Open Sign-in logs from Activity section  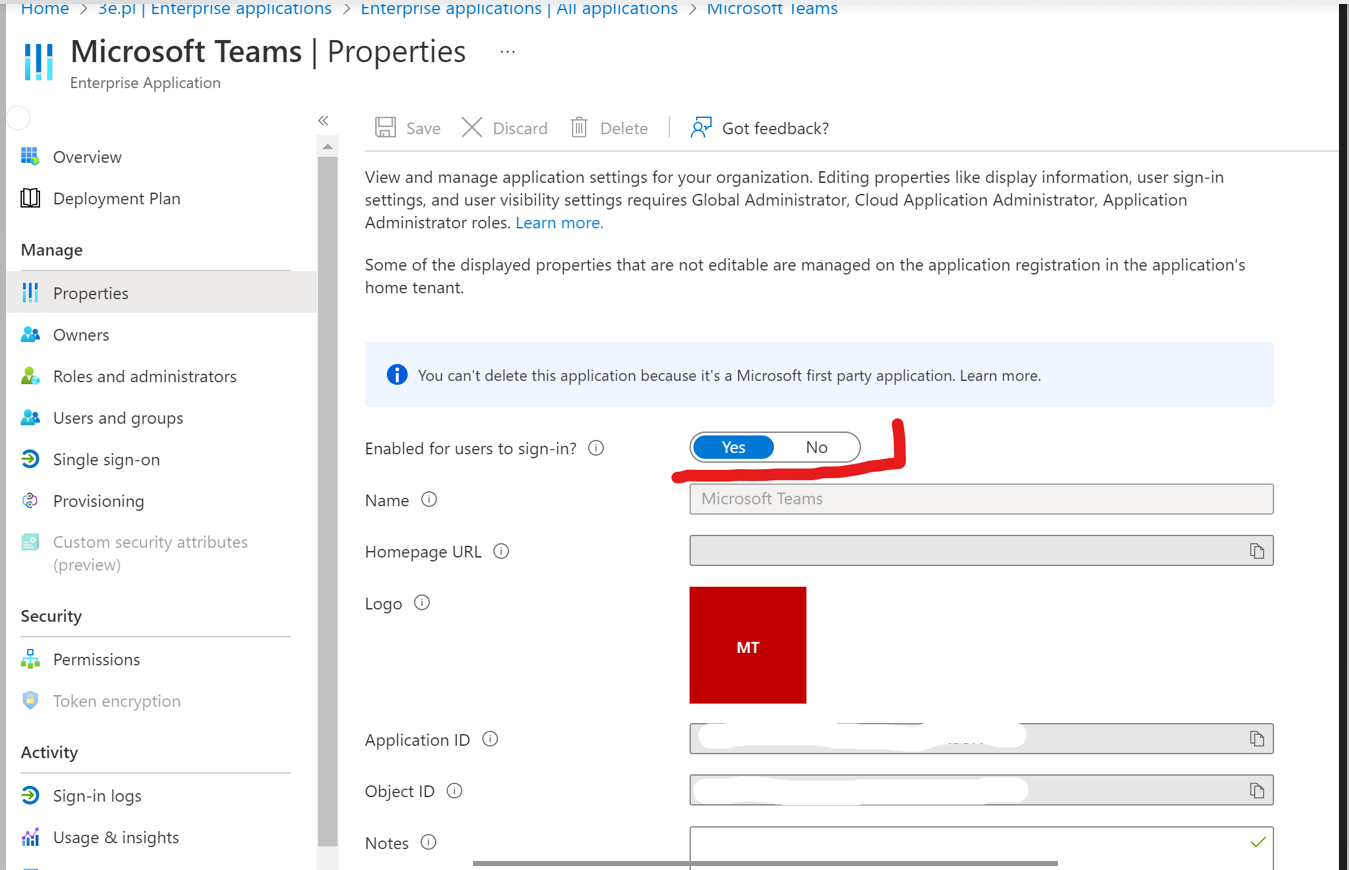(x=33, y=795)
